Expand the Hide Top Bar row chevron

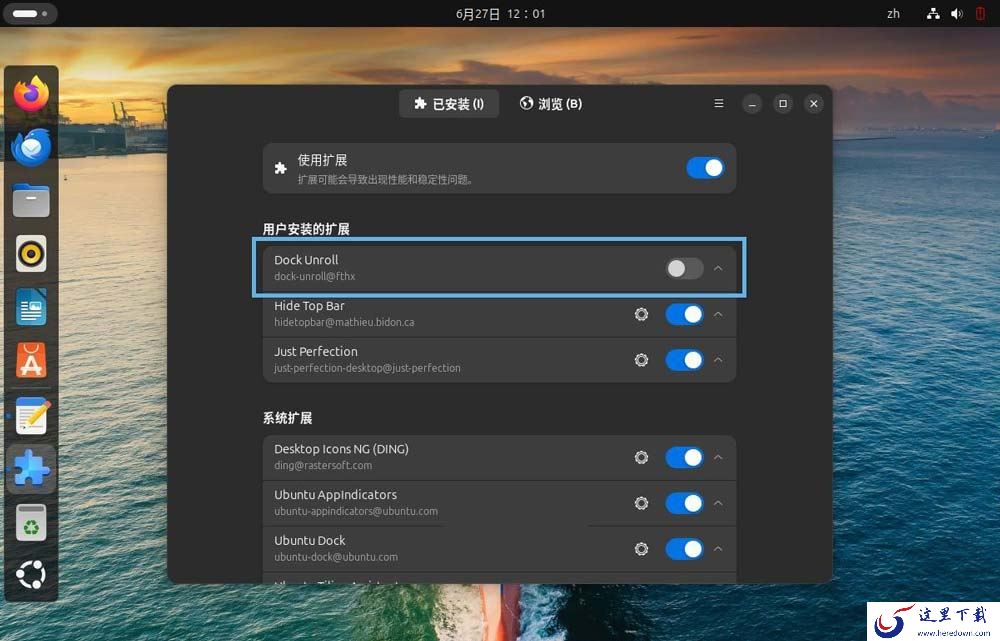[x=718, y=314]
